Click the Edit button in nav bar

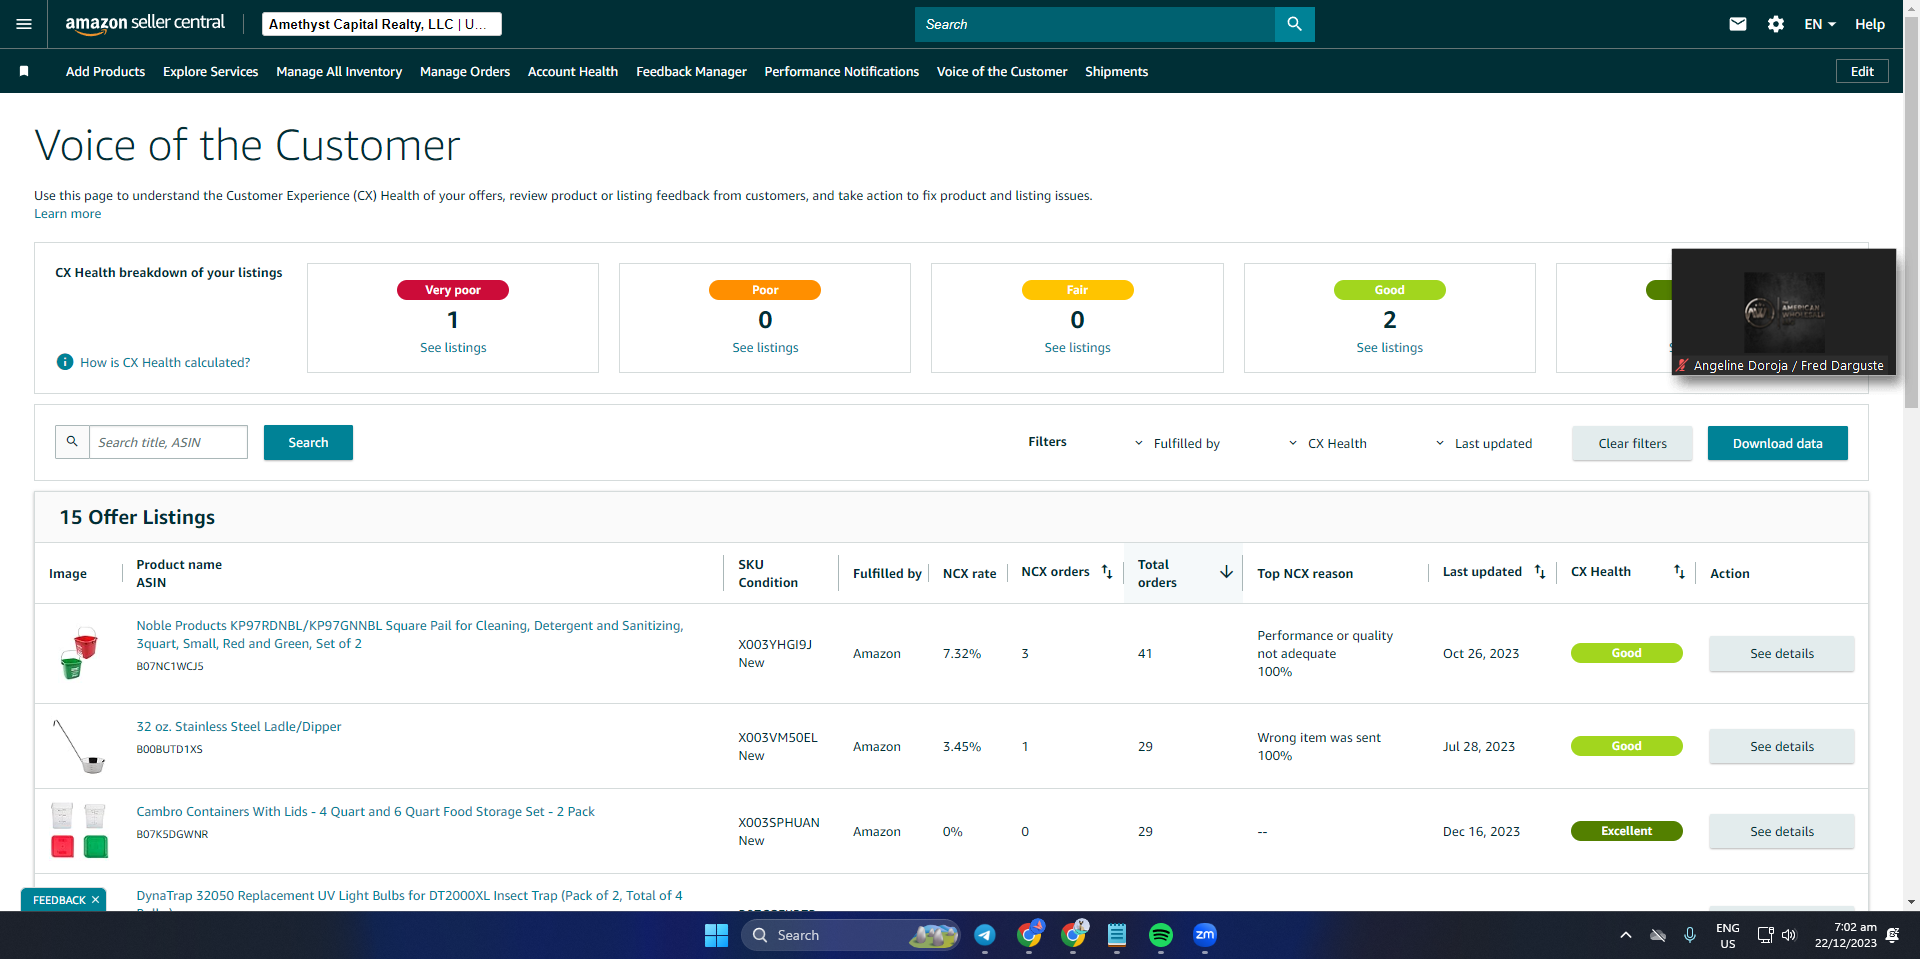pos(1862,71)
